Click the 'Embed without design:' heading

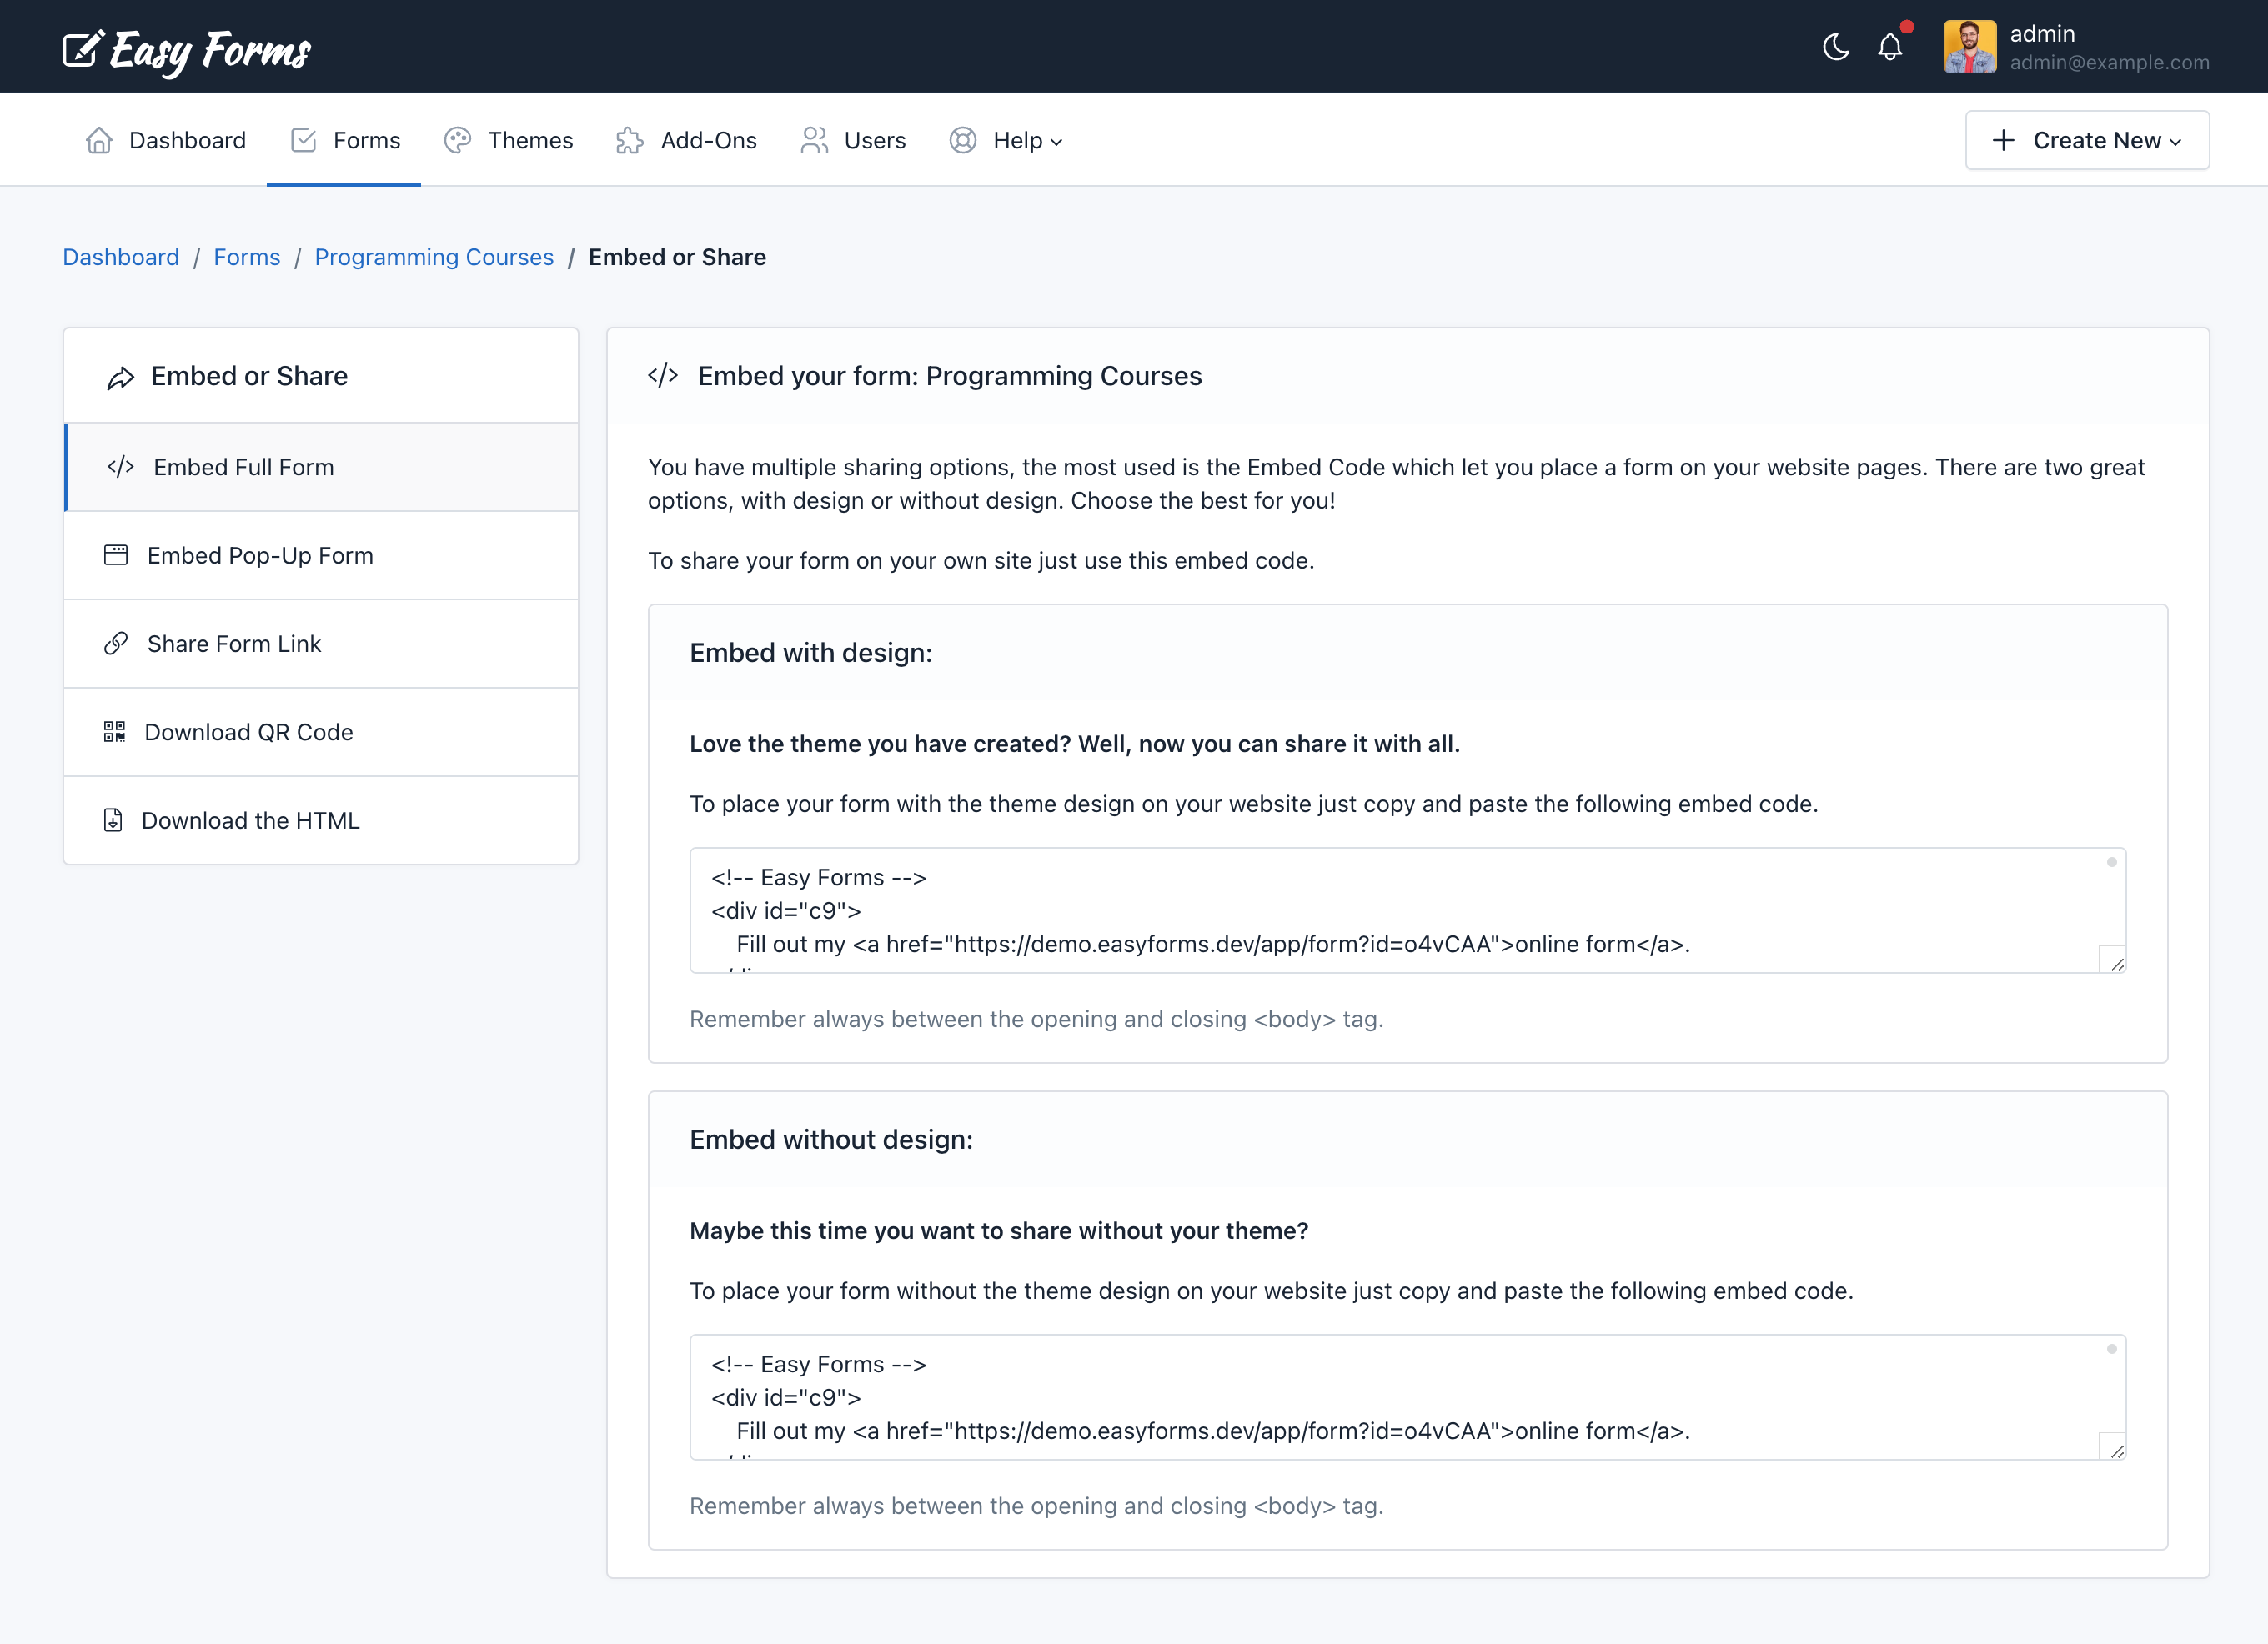click(x=831, y=1140)
